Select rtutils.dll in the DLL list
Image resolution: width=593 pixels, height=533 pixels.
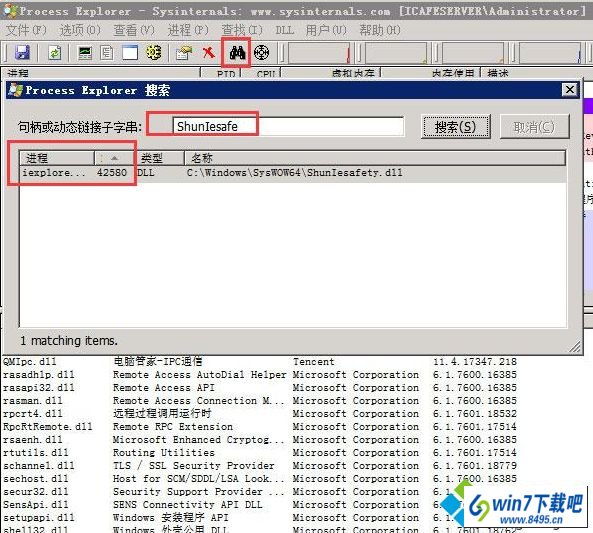coord(36,453)
